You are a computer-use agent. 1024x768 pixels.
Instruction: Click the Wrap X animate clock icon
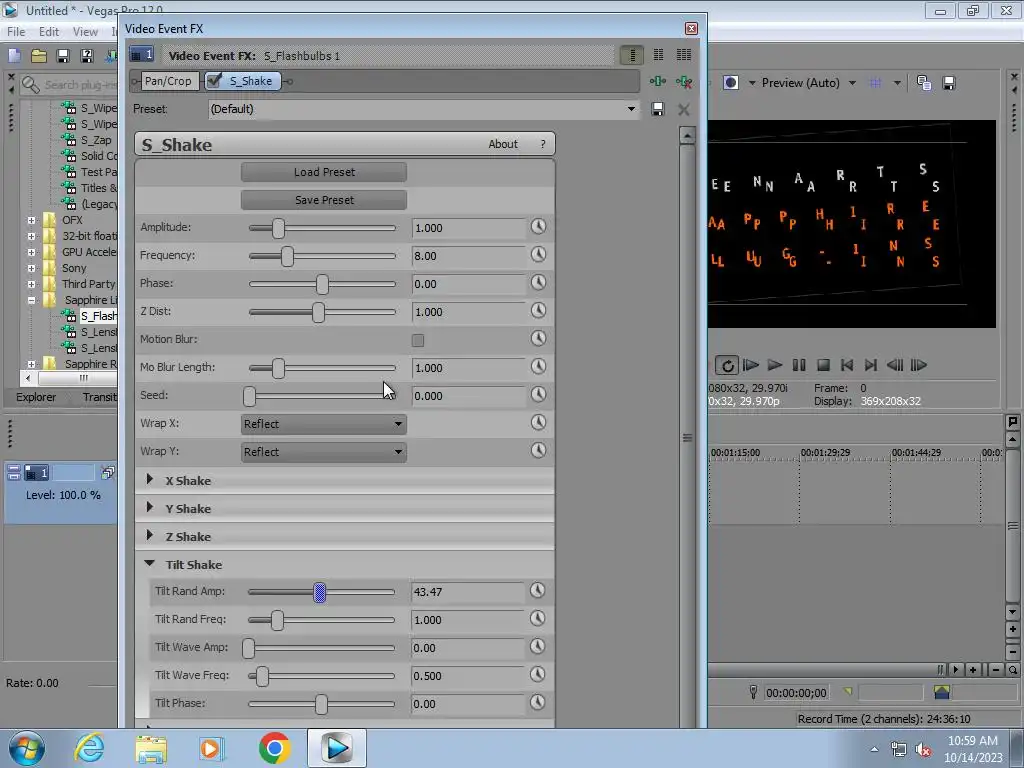click(x=538, y=423)
